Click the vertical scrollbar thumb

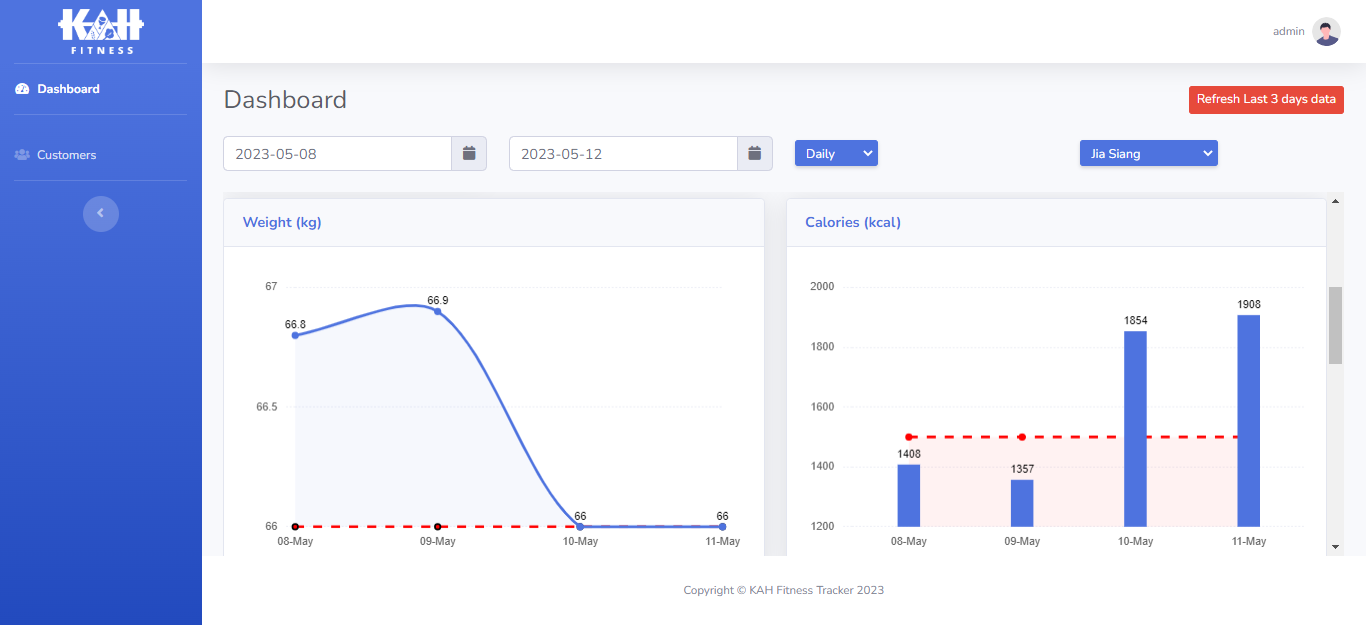point(1335,325)
